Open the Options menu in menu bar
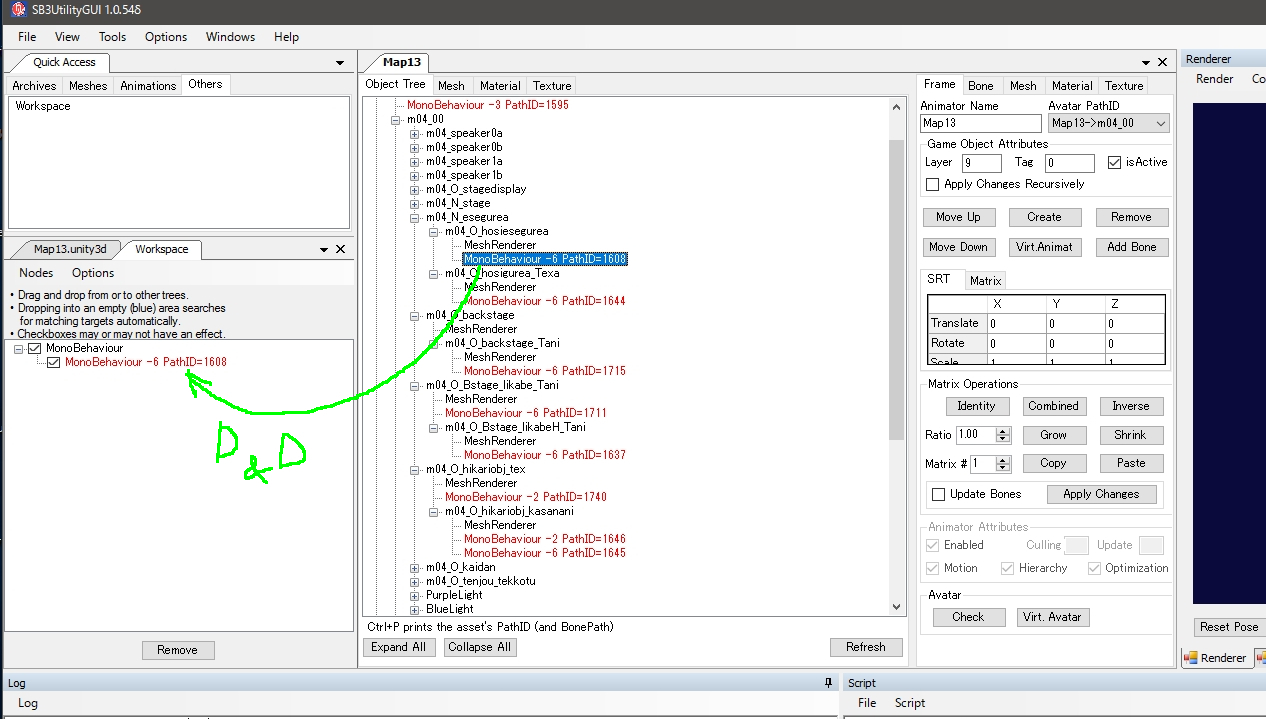 pos(166,37)
